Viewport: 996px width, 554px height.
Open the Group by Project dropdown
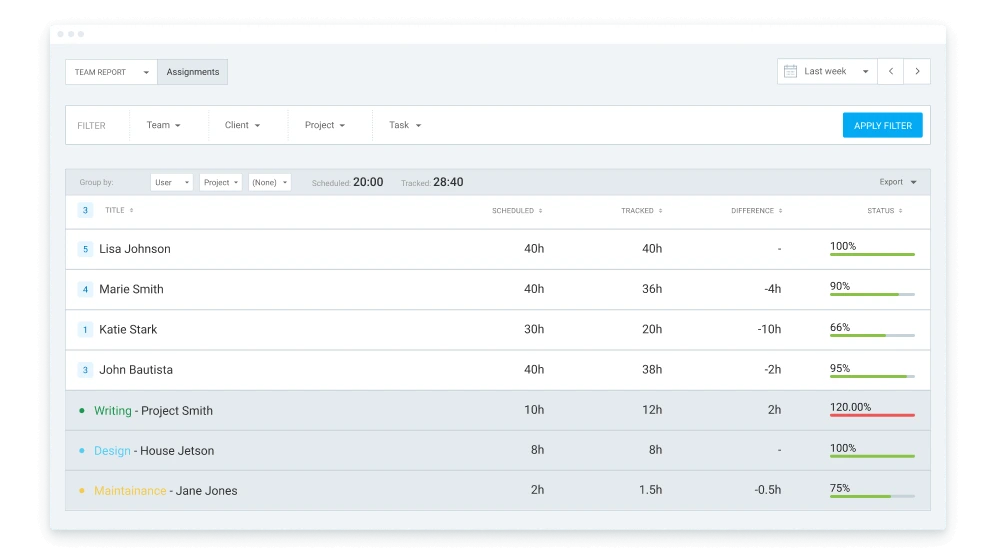point(220,182)
